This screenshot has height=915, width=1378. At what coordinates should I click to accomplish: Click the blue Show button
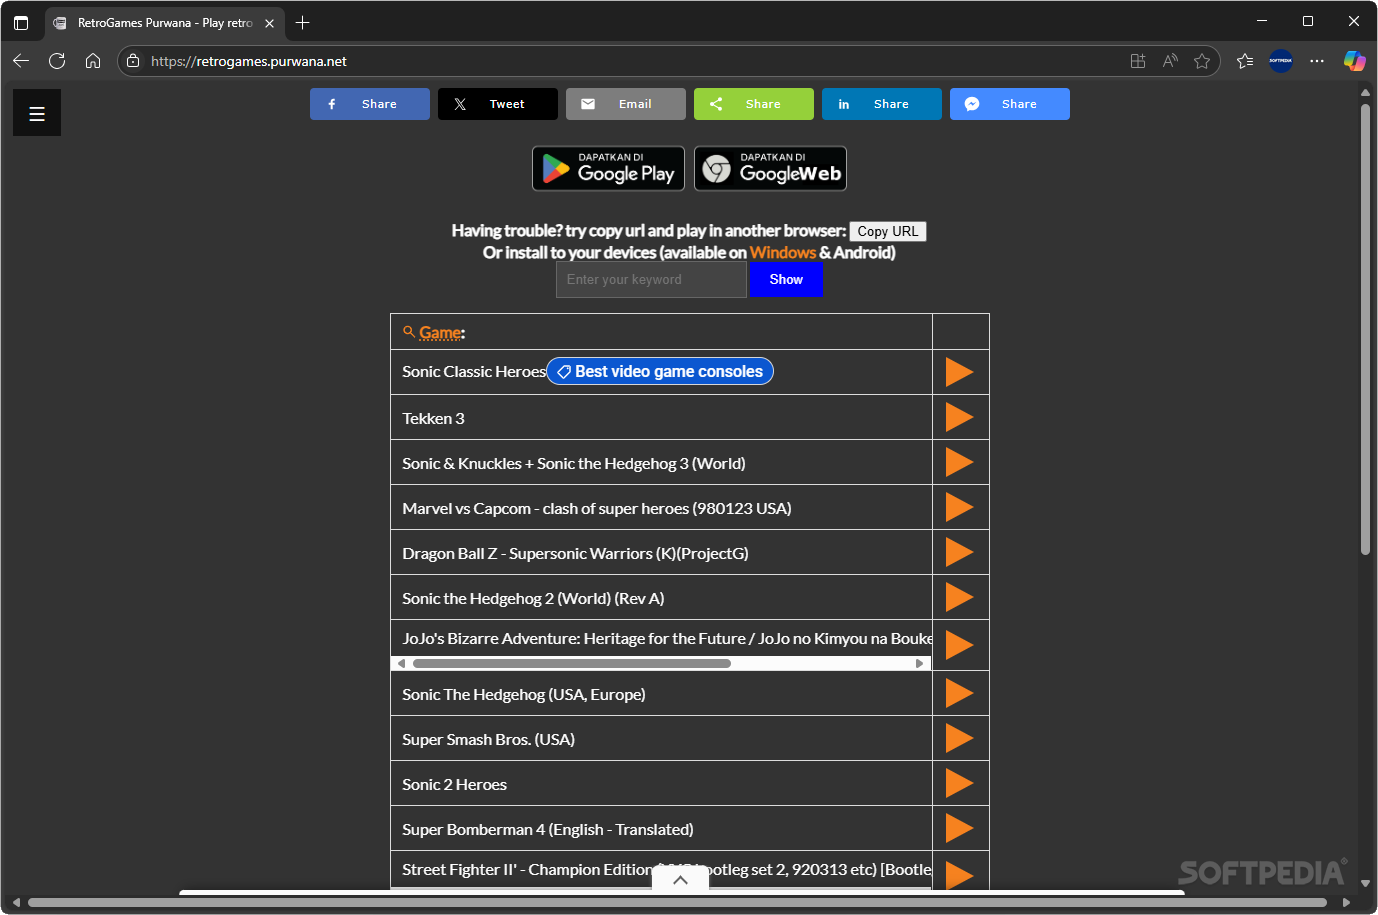click(x=786, y=280)
